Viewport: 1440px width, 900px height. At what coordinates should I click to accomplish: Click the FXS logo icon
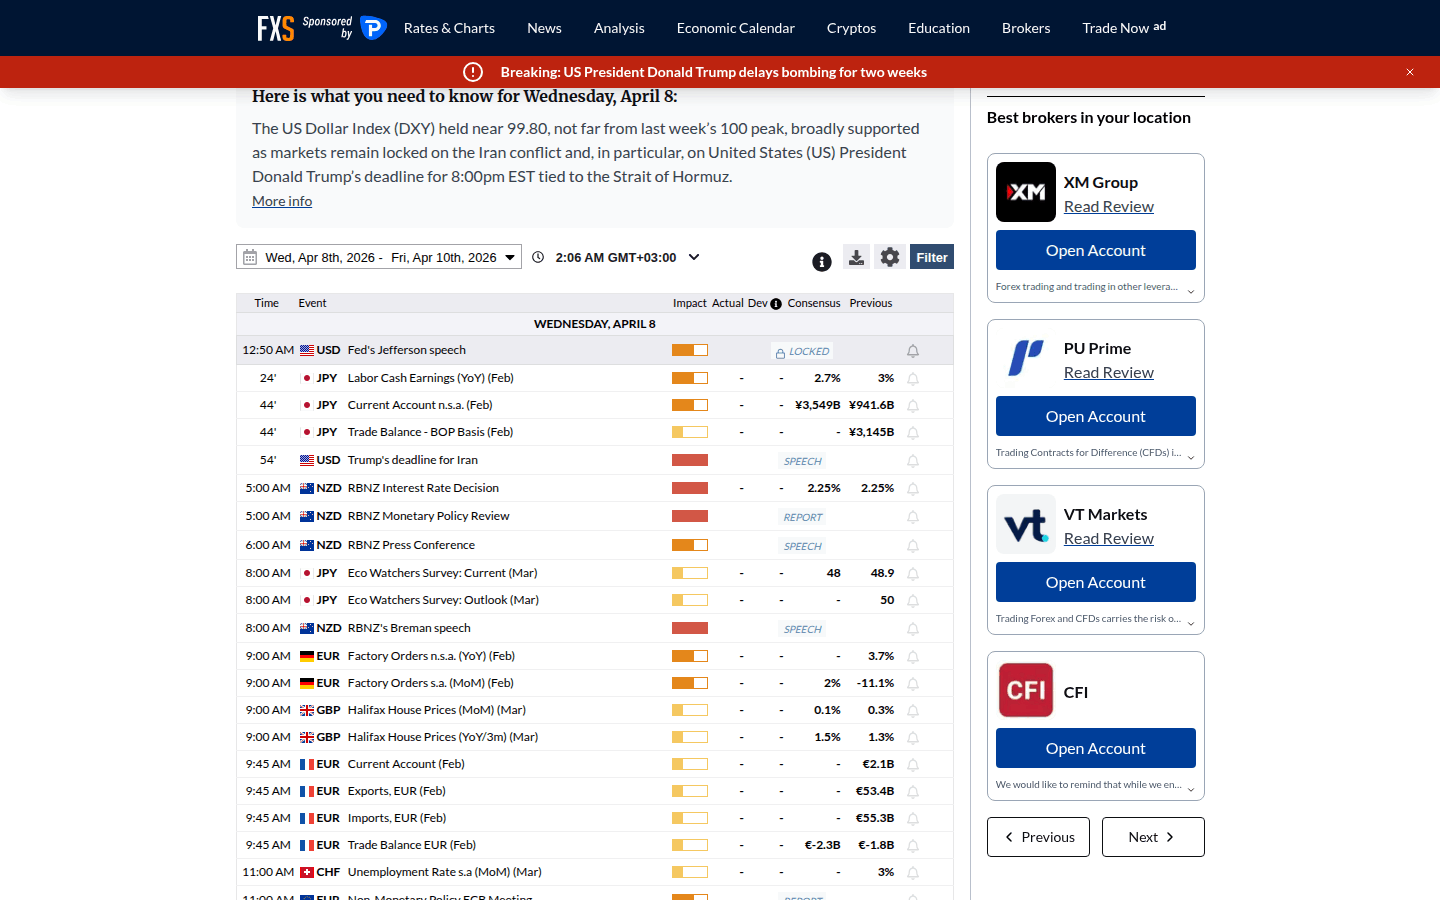tap(276, 28)
